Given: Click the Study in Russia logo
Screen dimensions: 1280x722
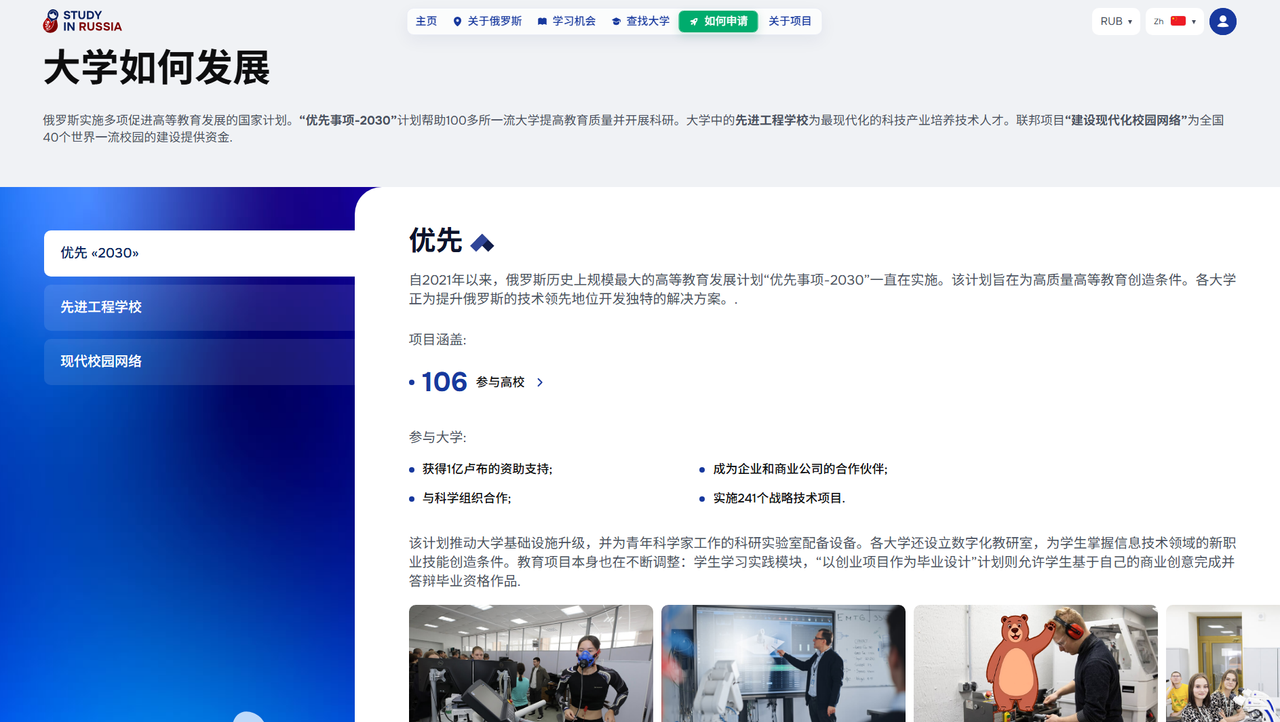Looking at the screenshot, I should pos(82,21).
